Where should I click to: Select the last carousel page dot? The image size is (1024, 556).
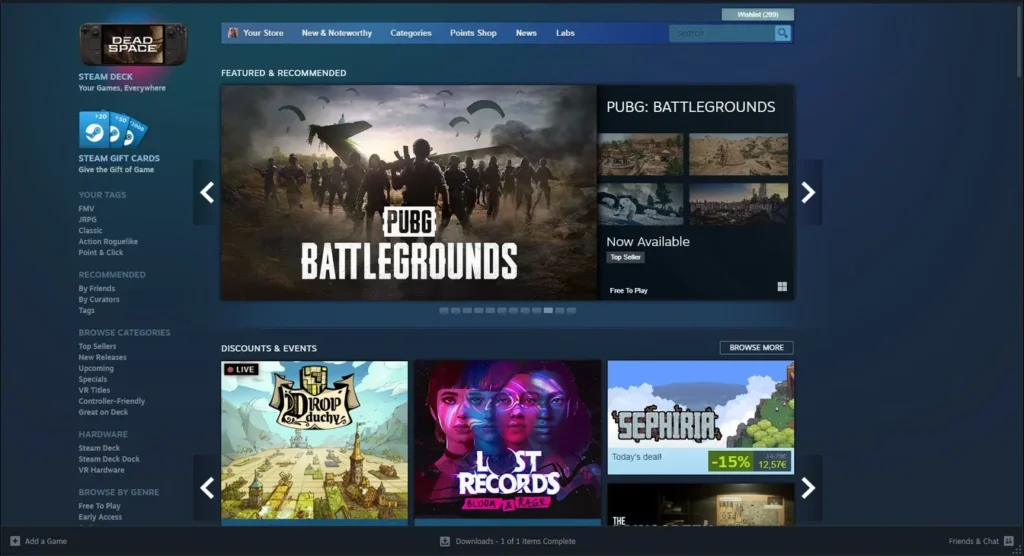(x=571, y=311)
